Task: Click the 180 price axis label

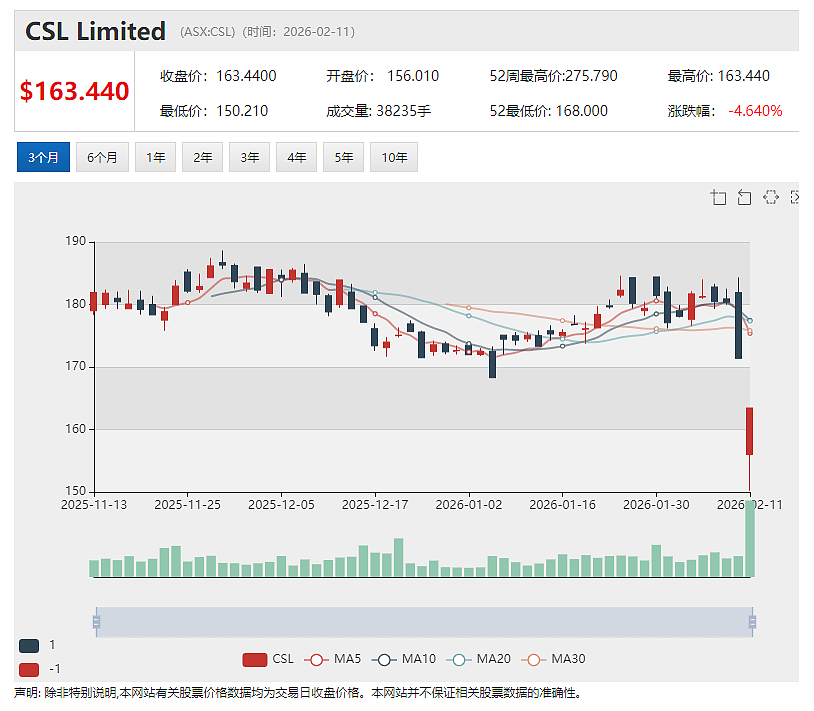Action: pos(75,304)
